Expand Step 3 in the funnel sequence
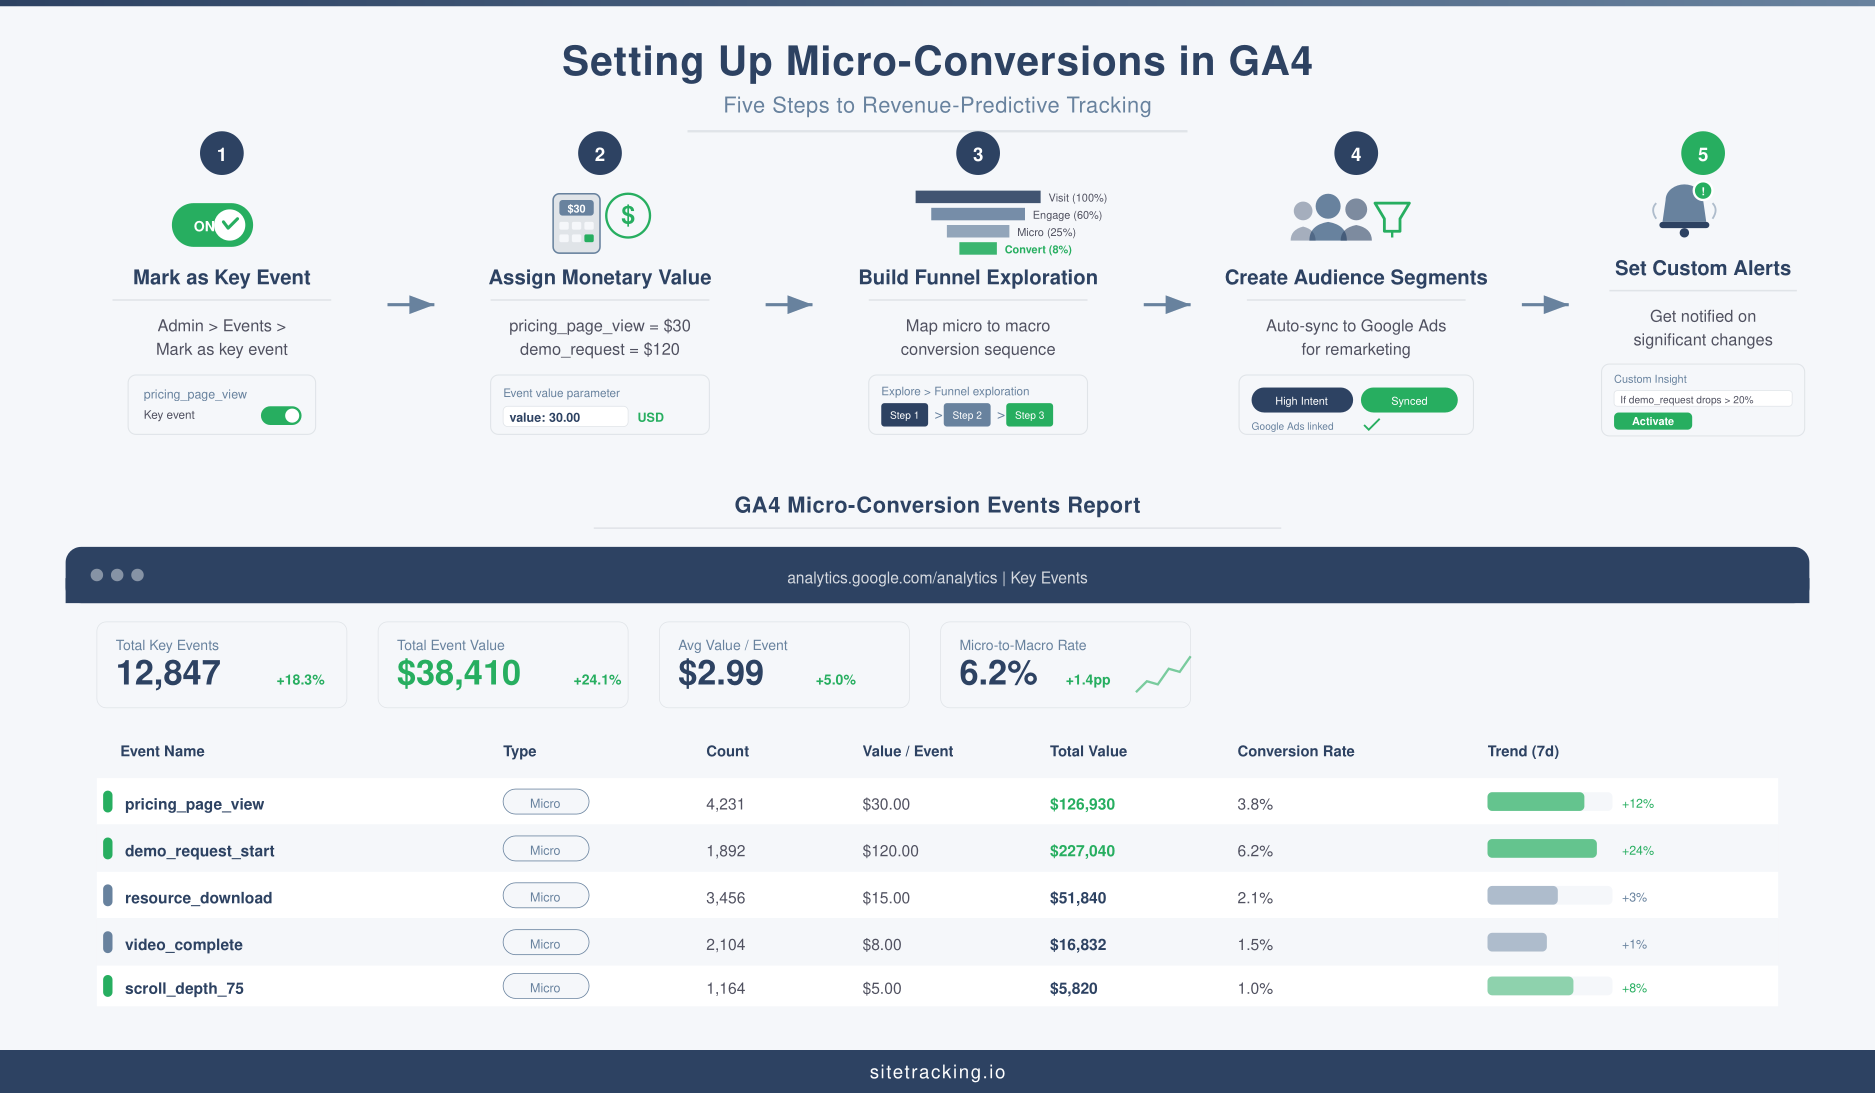1875x1093 pixels. coord(1029,414)
